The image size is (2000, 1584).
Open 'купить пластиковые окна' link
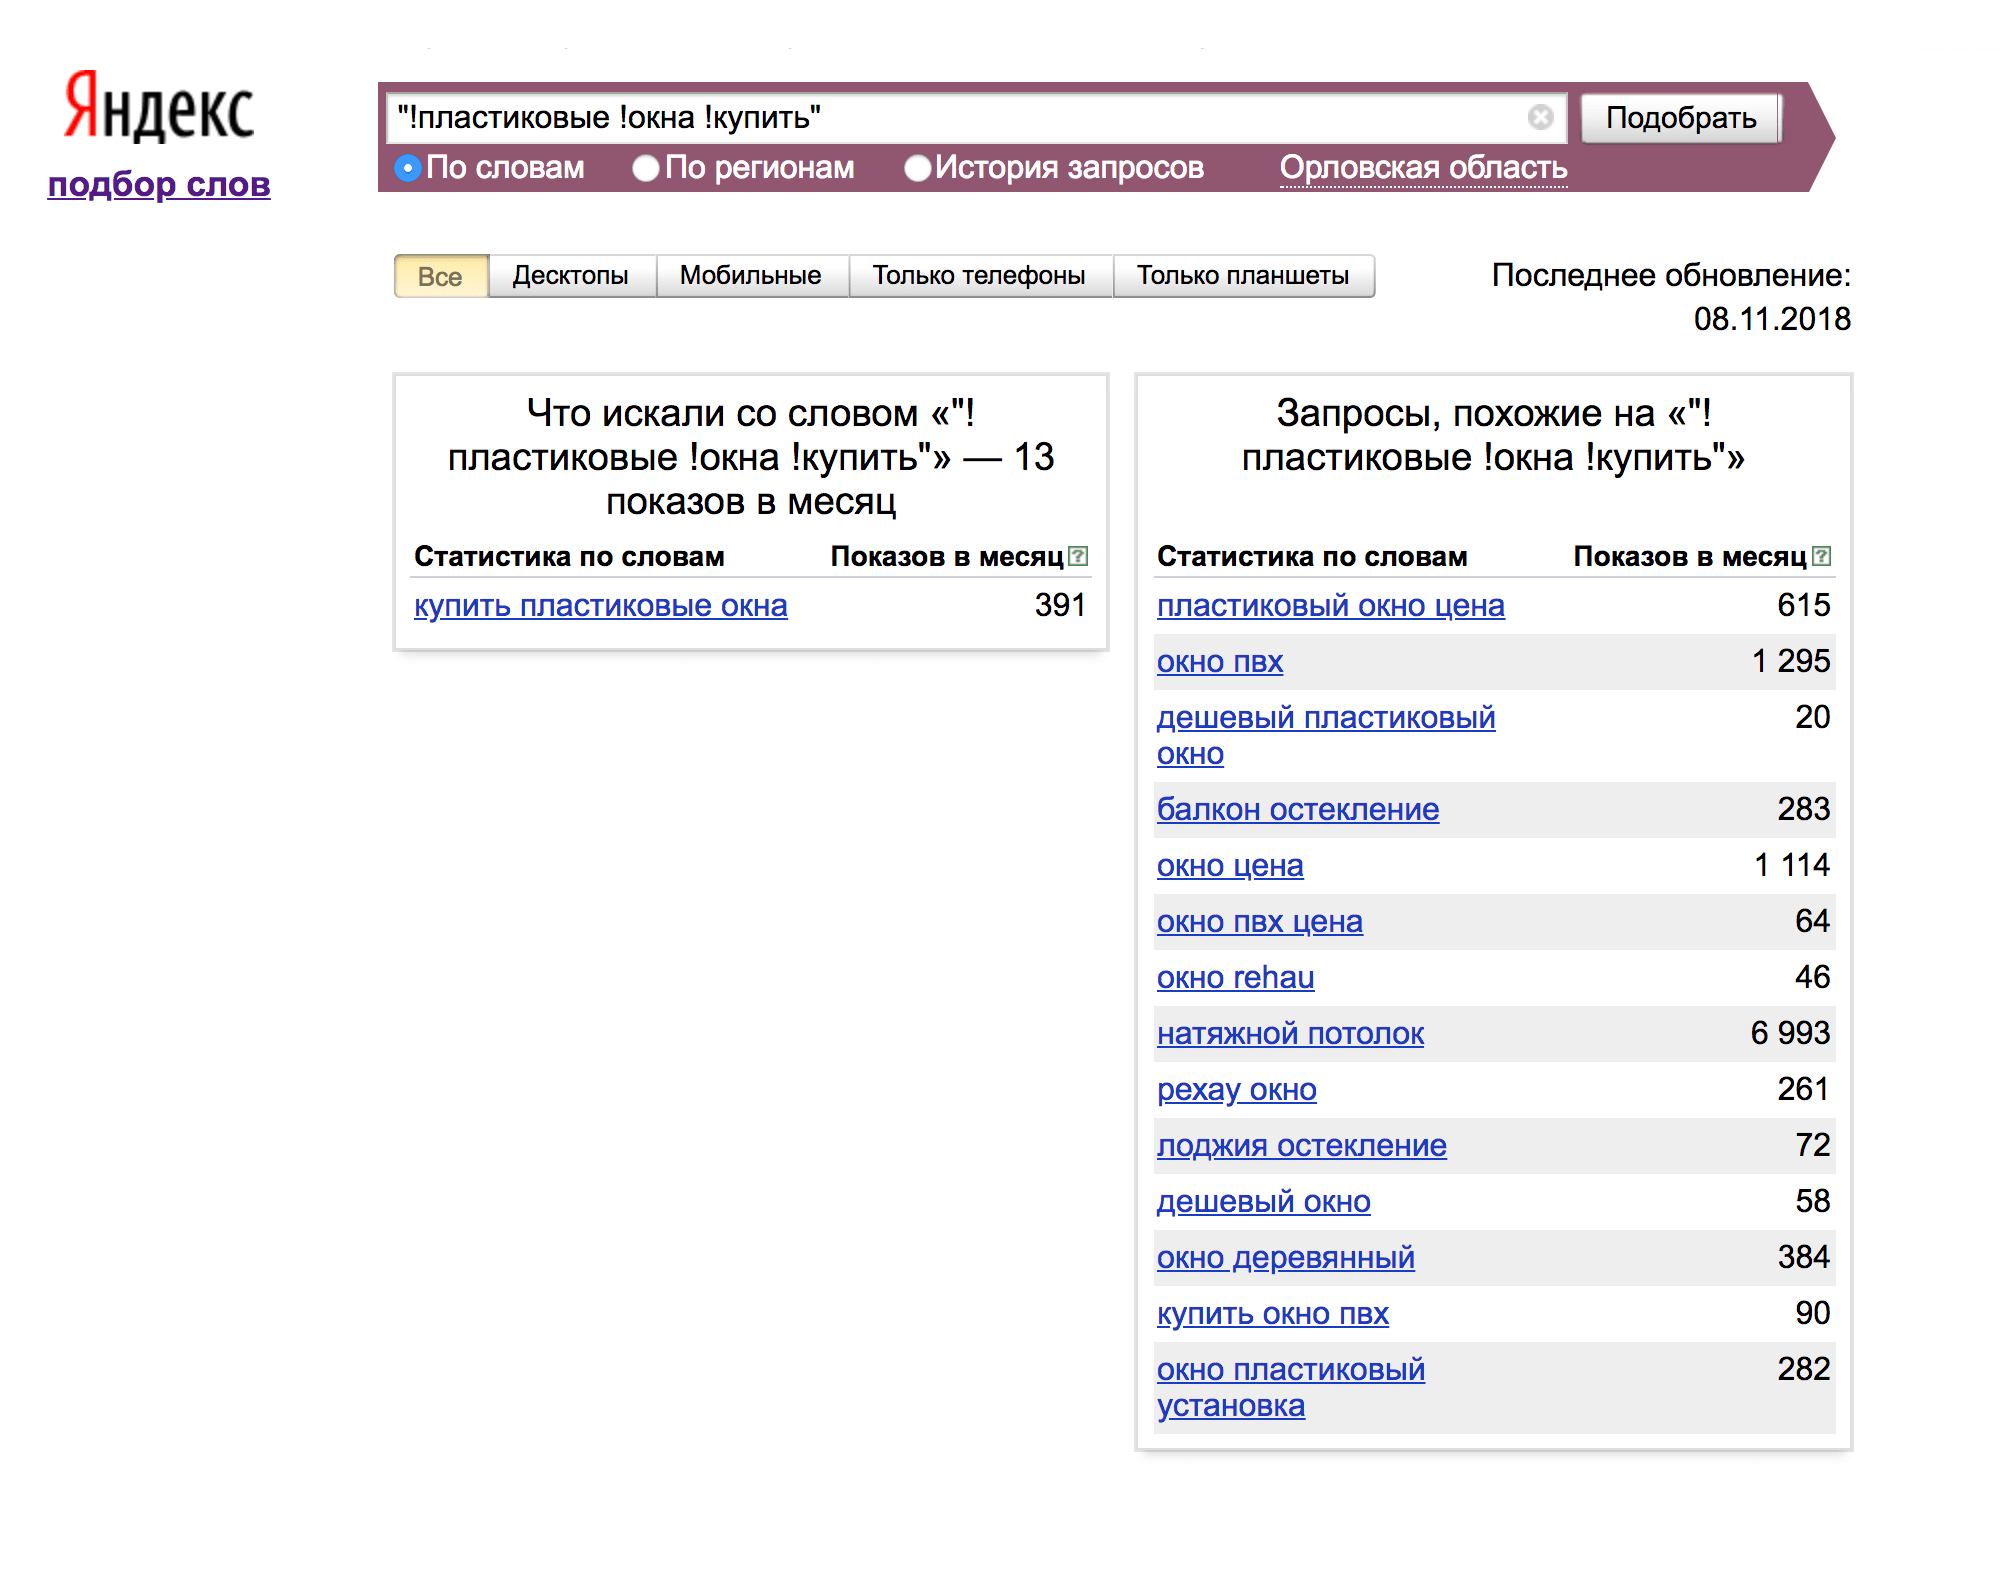tap(601, 606)
